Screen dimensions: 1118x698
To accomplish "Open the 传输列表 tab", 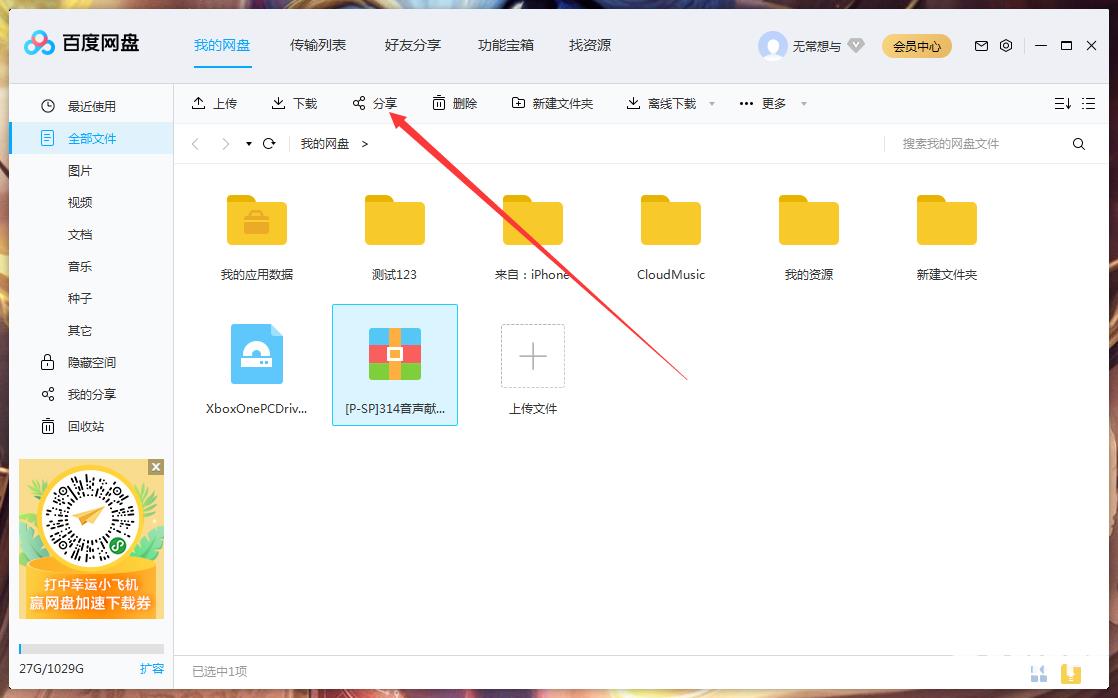I will click(x=317, y=46).
